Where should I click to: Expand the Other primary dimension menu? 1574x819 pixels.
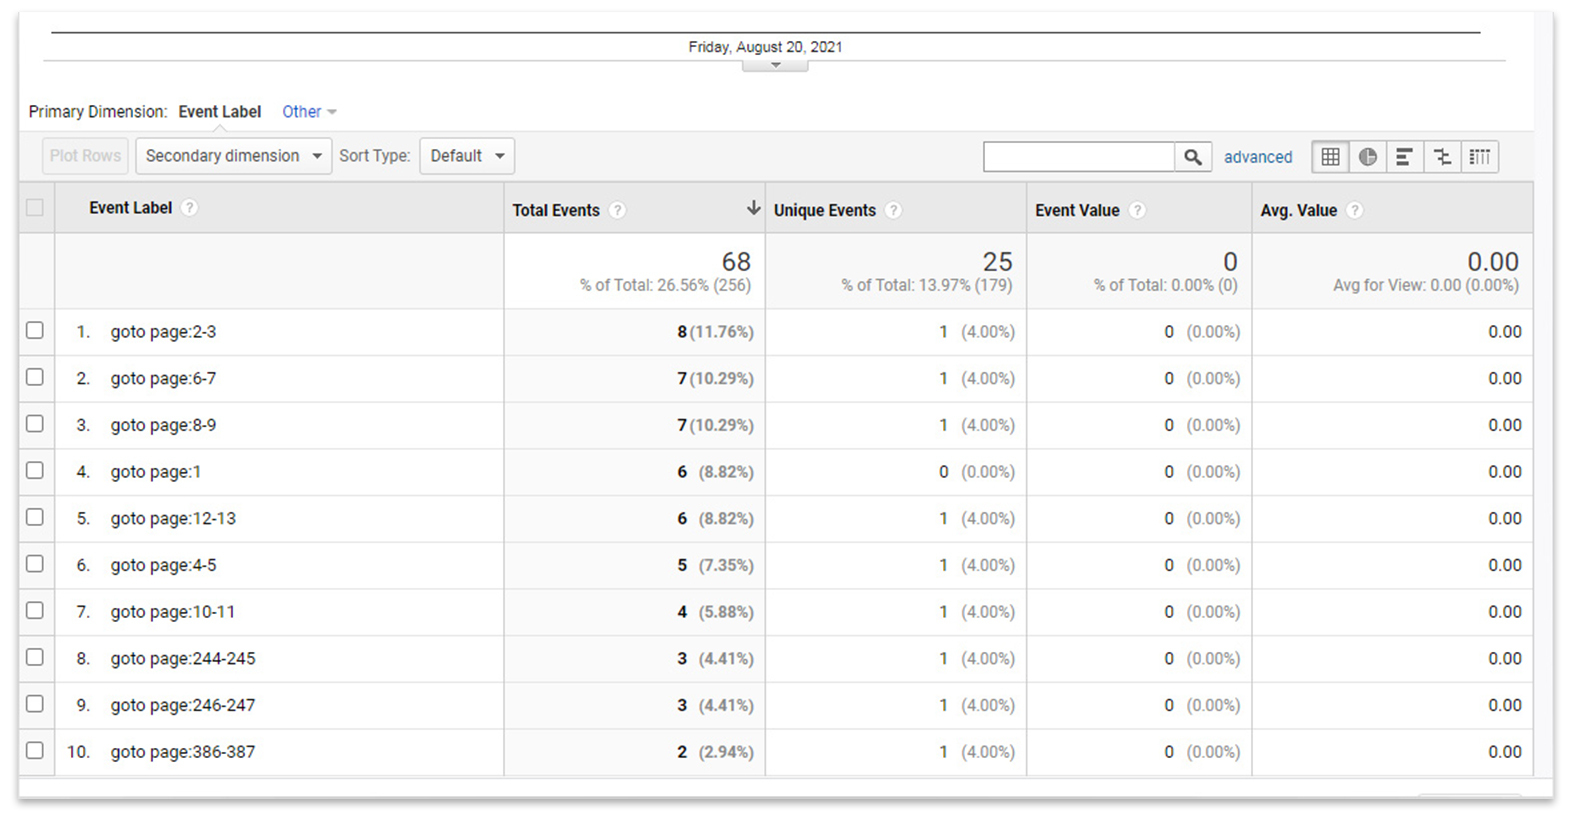(x=308, y=112)
